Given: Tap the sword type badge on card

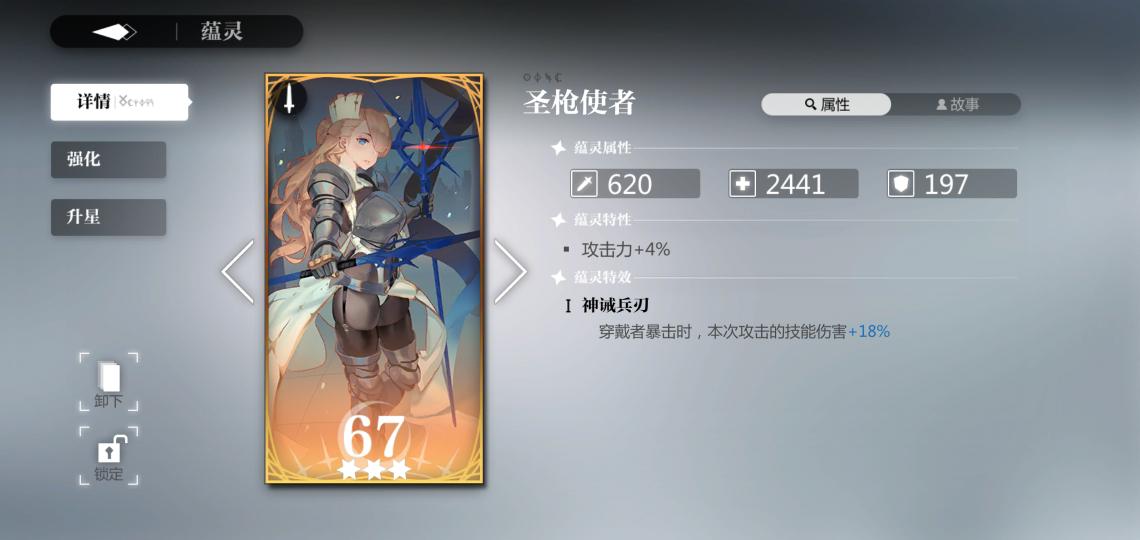Looking at the screenshot, I should [x=289, y=97].
